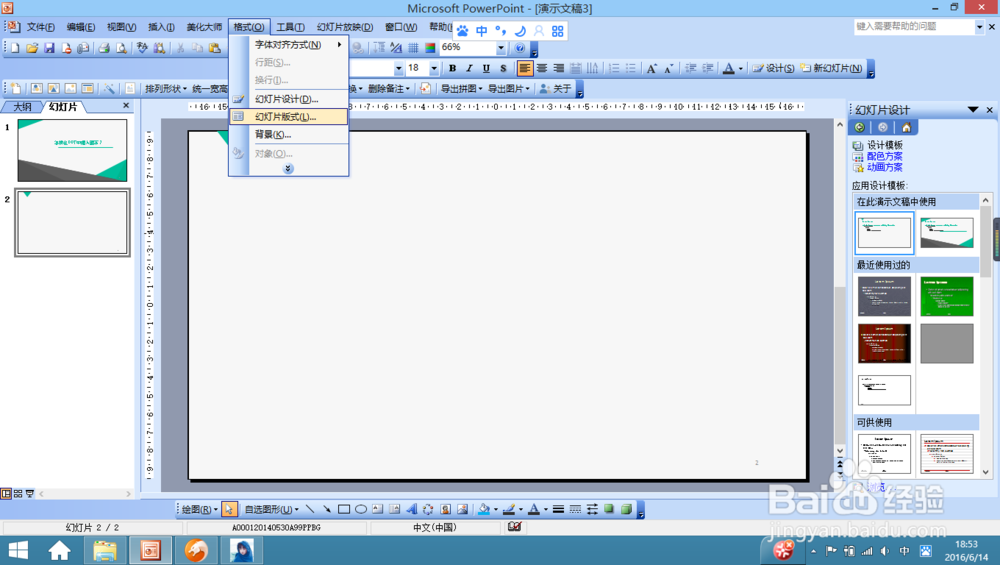1000x565 pixels.
Task: Open the 幻灯片放映(D) menu
Action: coord(344,27)
